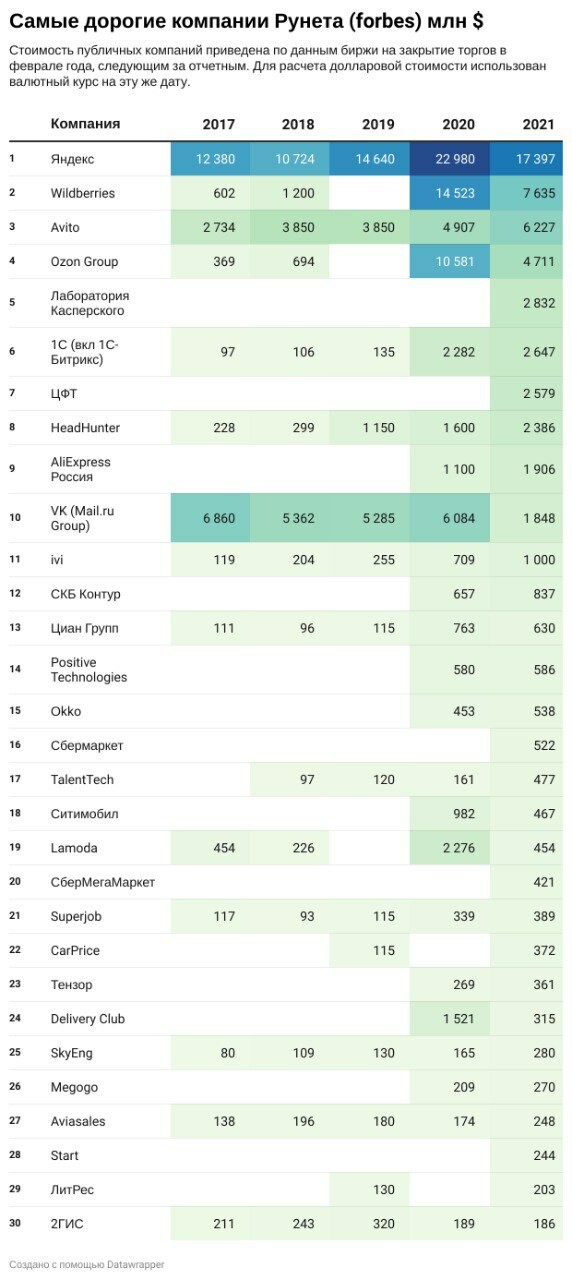This screenshot has height=1280, width=572.
Task: Click HeadHunter 2019 value 1 150
Action: pos(378,427)
